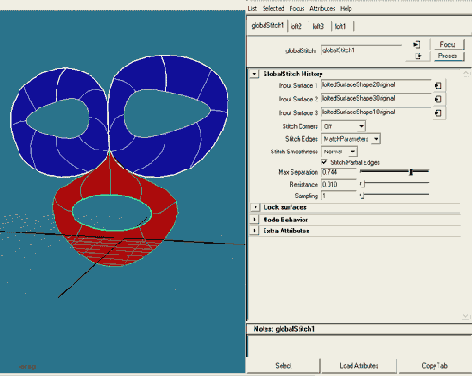Viewport: 472px width, 376px height.
Task: Click the Input Surface 1 field
Action: [376, 85]
